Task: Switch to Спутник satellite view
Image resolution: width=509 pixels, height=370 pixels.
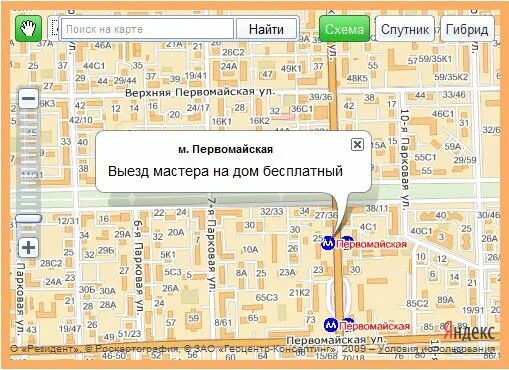Action: click(x=405, y=29)
